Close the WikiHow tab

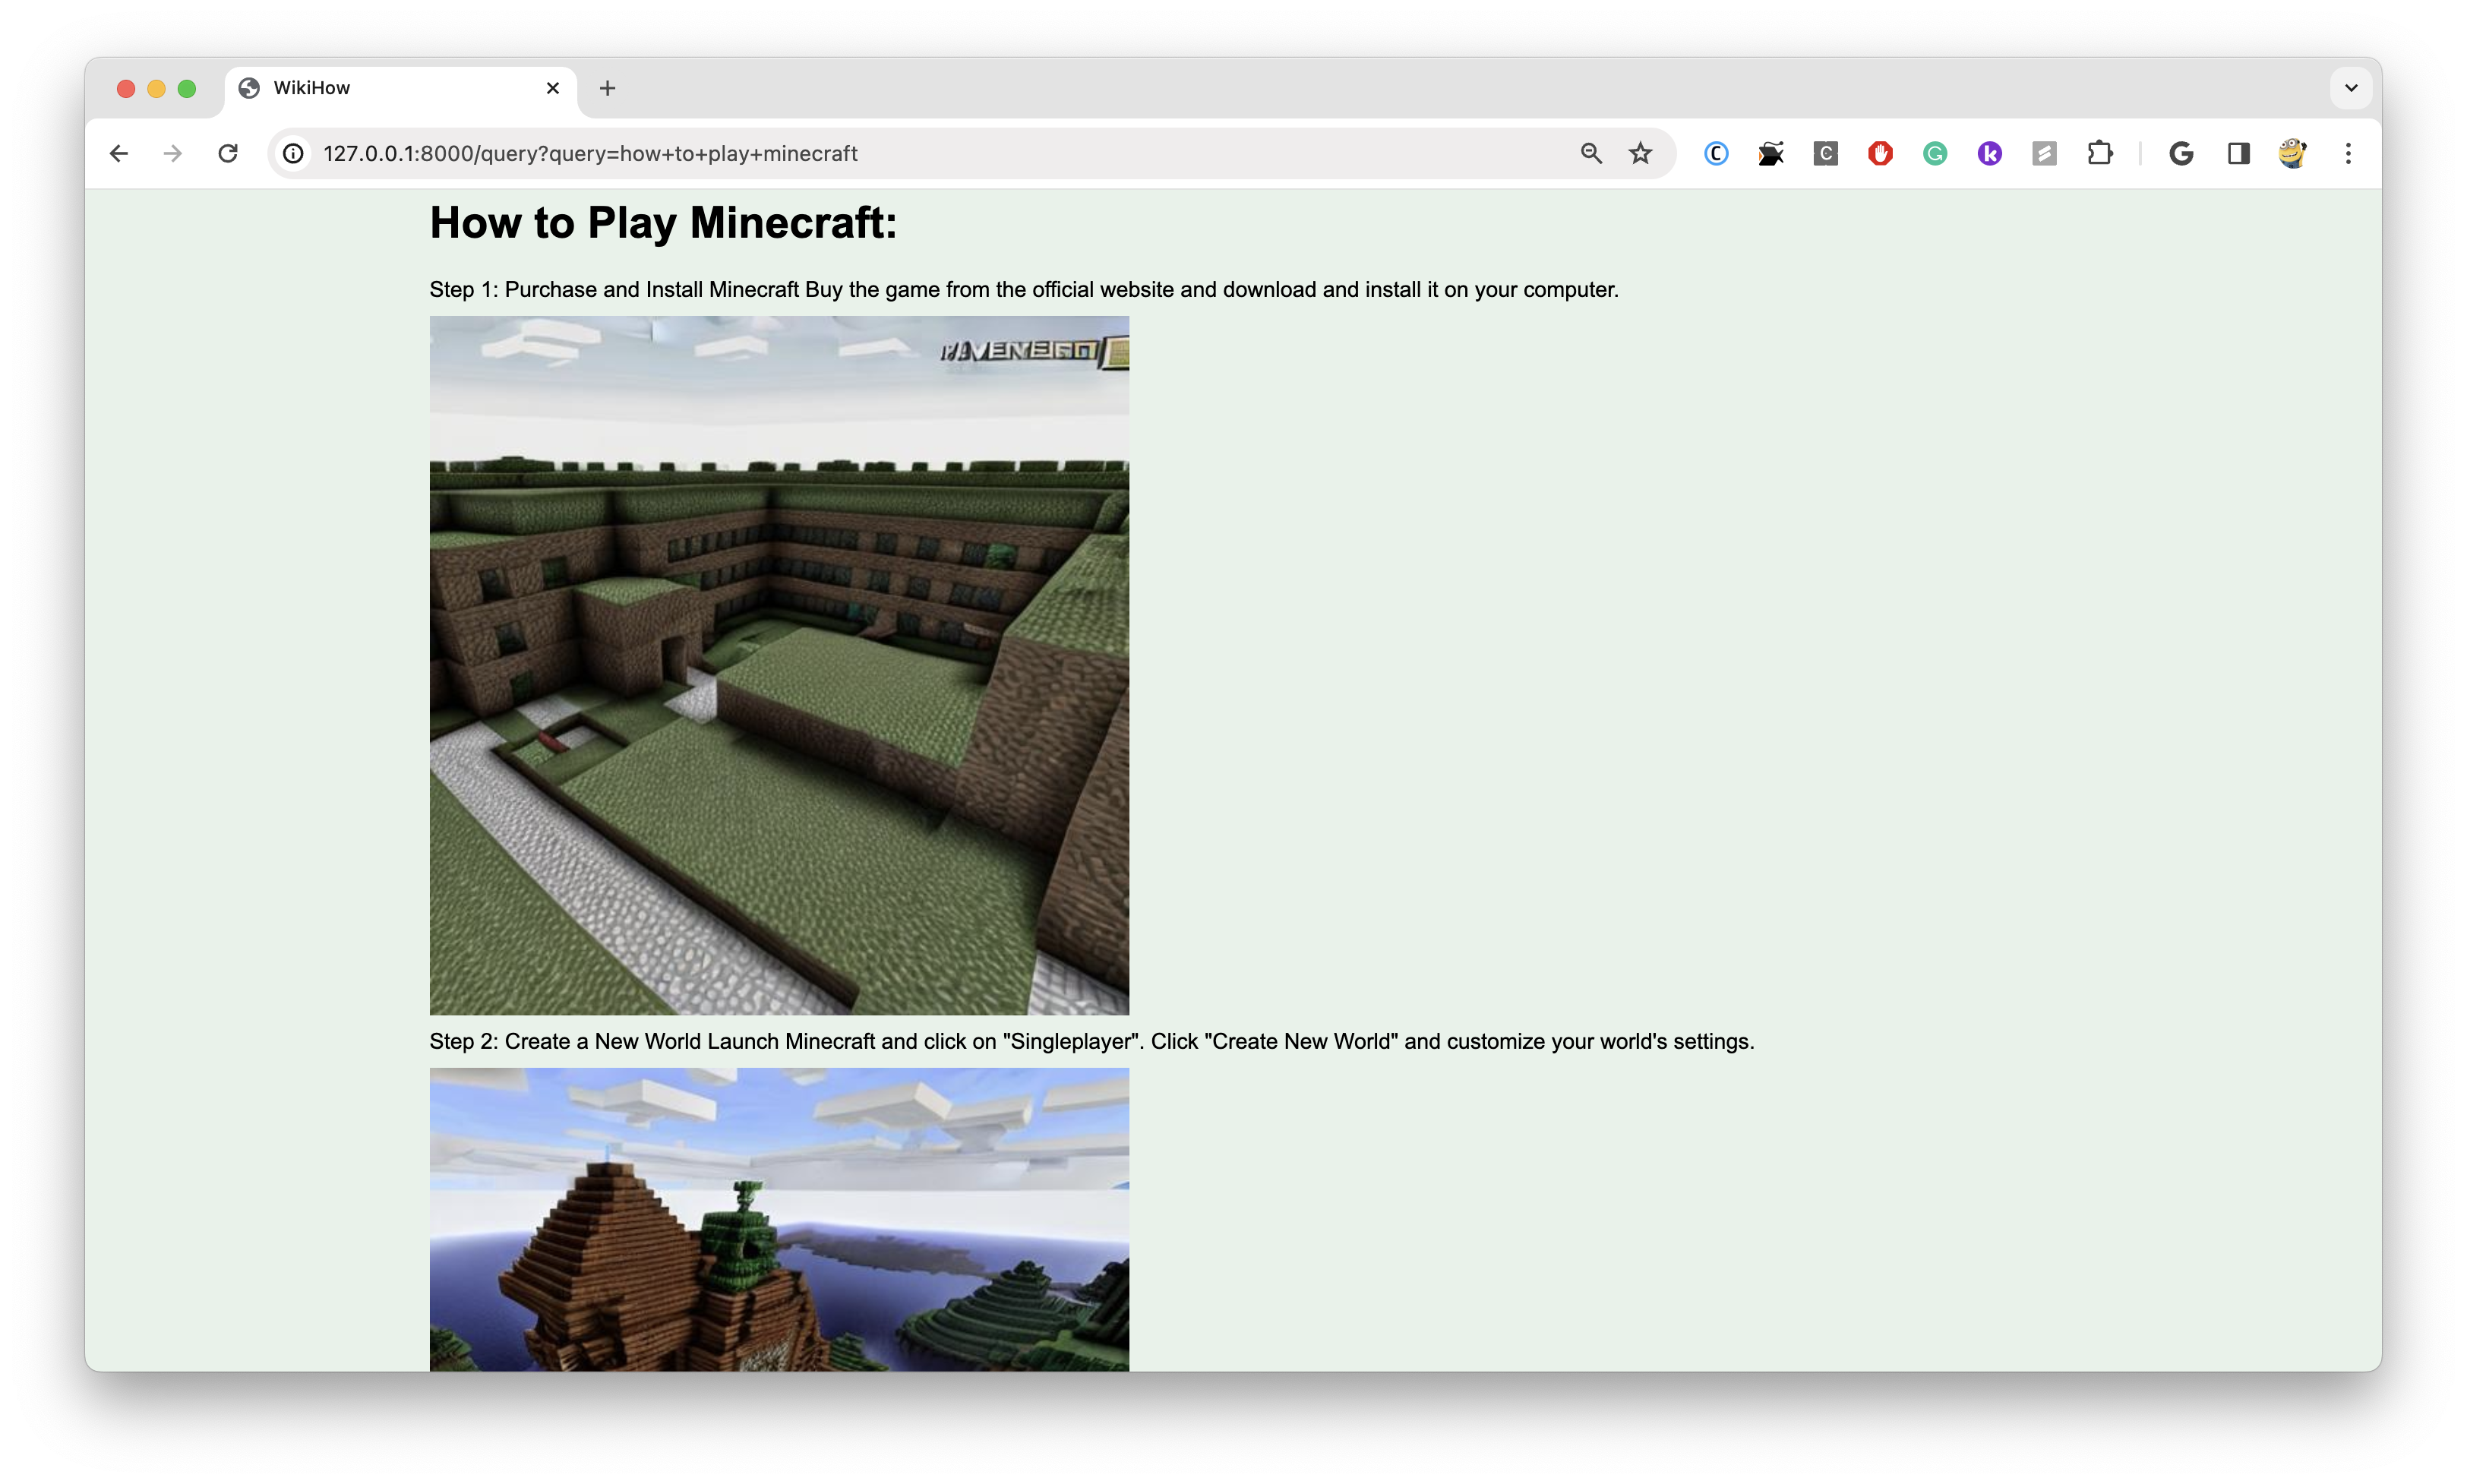[553, 88]
